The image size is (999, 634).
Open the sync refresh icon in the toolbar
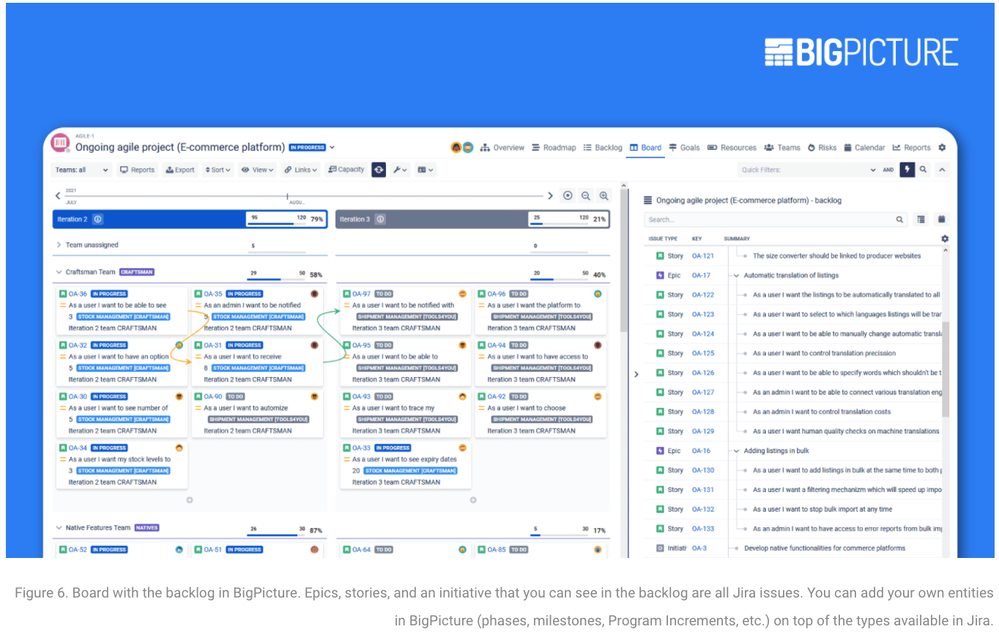[378, 170]
